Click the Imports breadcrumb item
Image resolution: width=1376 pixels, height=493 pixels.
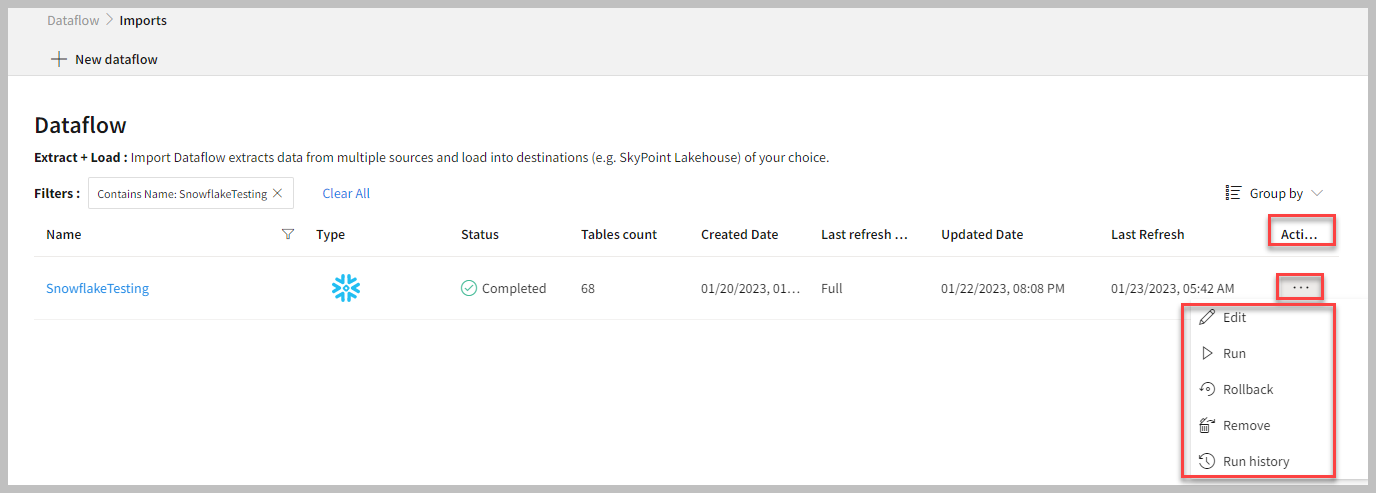(x=143, y=20)
